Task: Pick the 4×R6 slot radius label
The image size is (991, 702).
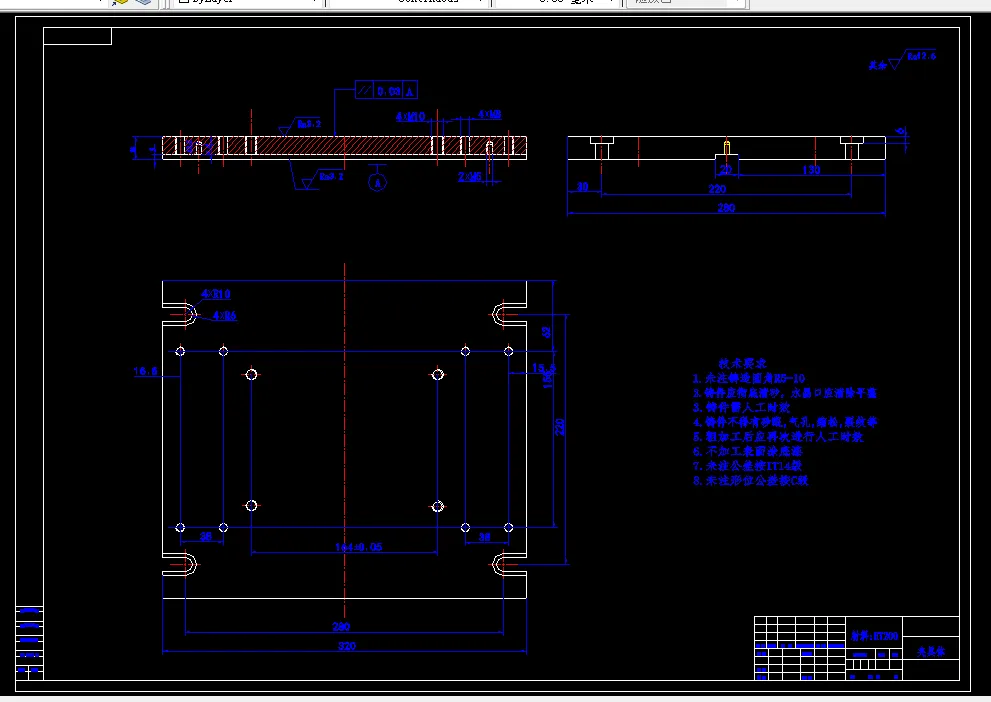Action: pyautogui.click(x=224, y=315)
